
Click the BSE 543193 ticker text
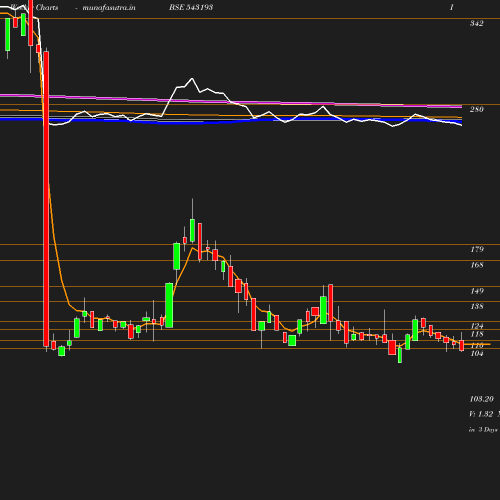click(x=191, y=7)
